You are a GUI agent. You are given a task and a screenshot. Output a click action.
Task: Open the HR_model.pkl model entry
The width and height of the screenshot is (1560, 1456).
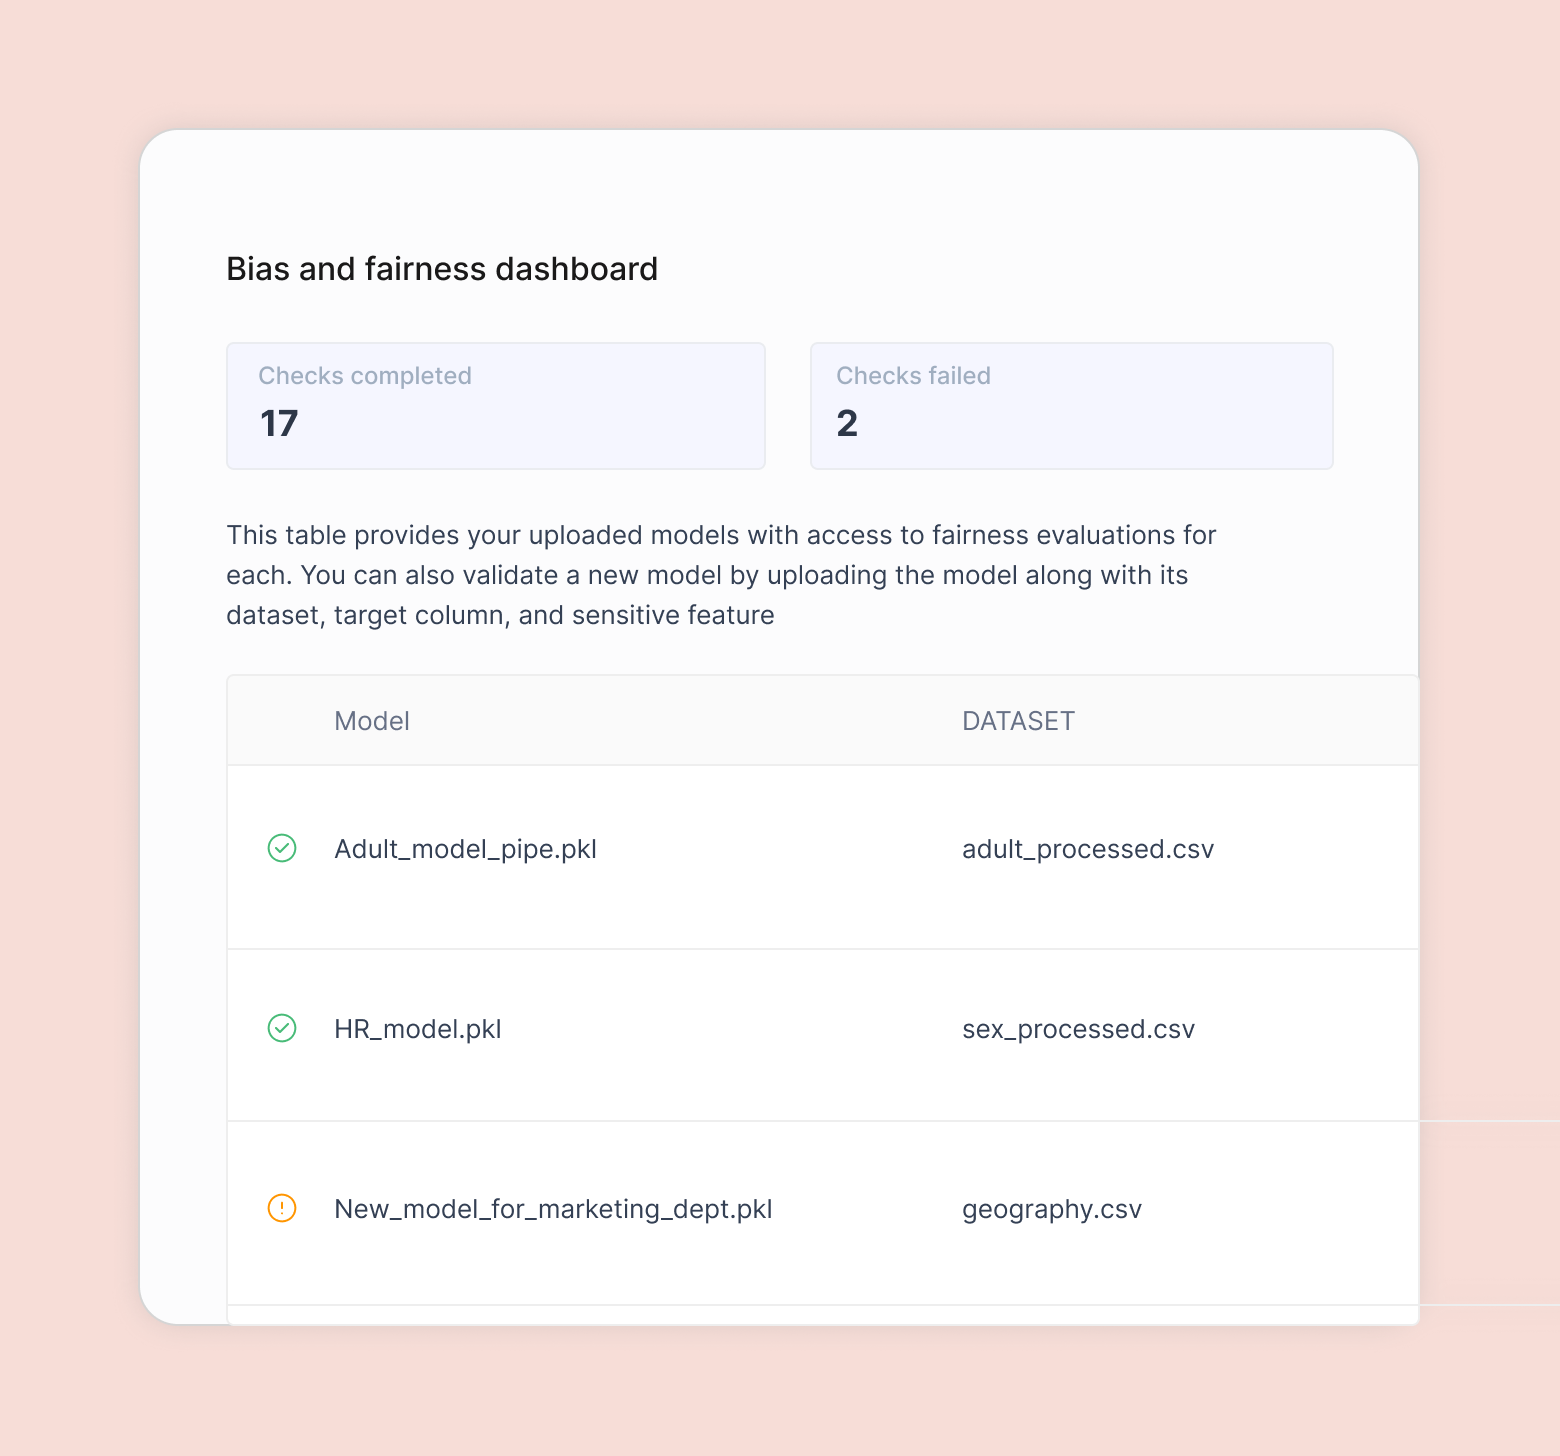coord(418,1029)
